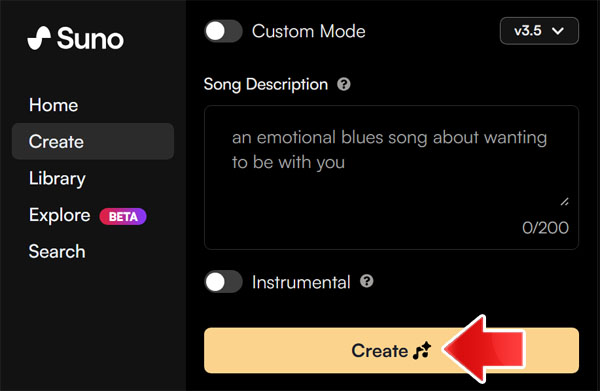
Task: Enable the Custom Mode switch
Action: coord(223,31)
